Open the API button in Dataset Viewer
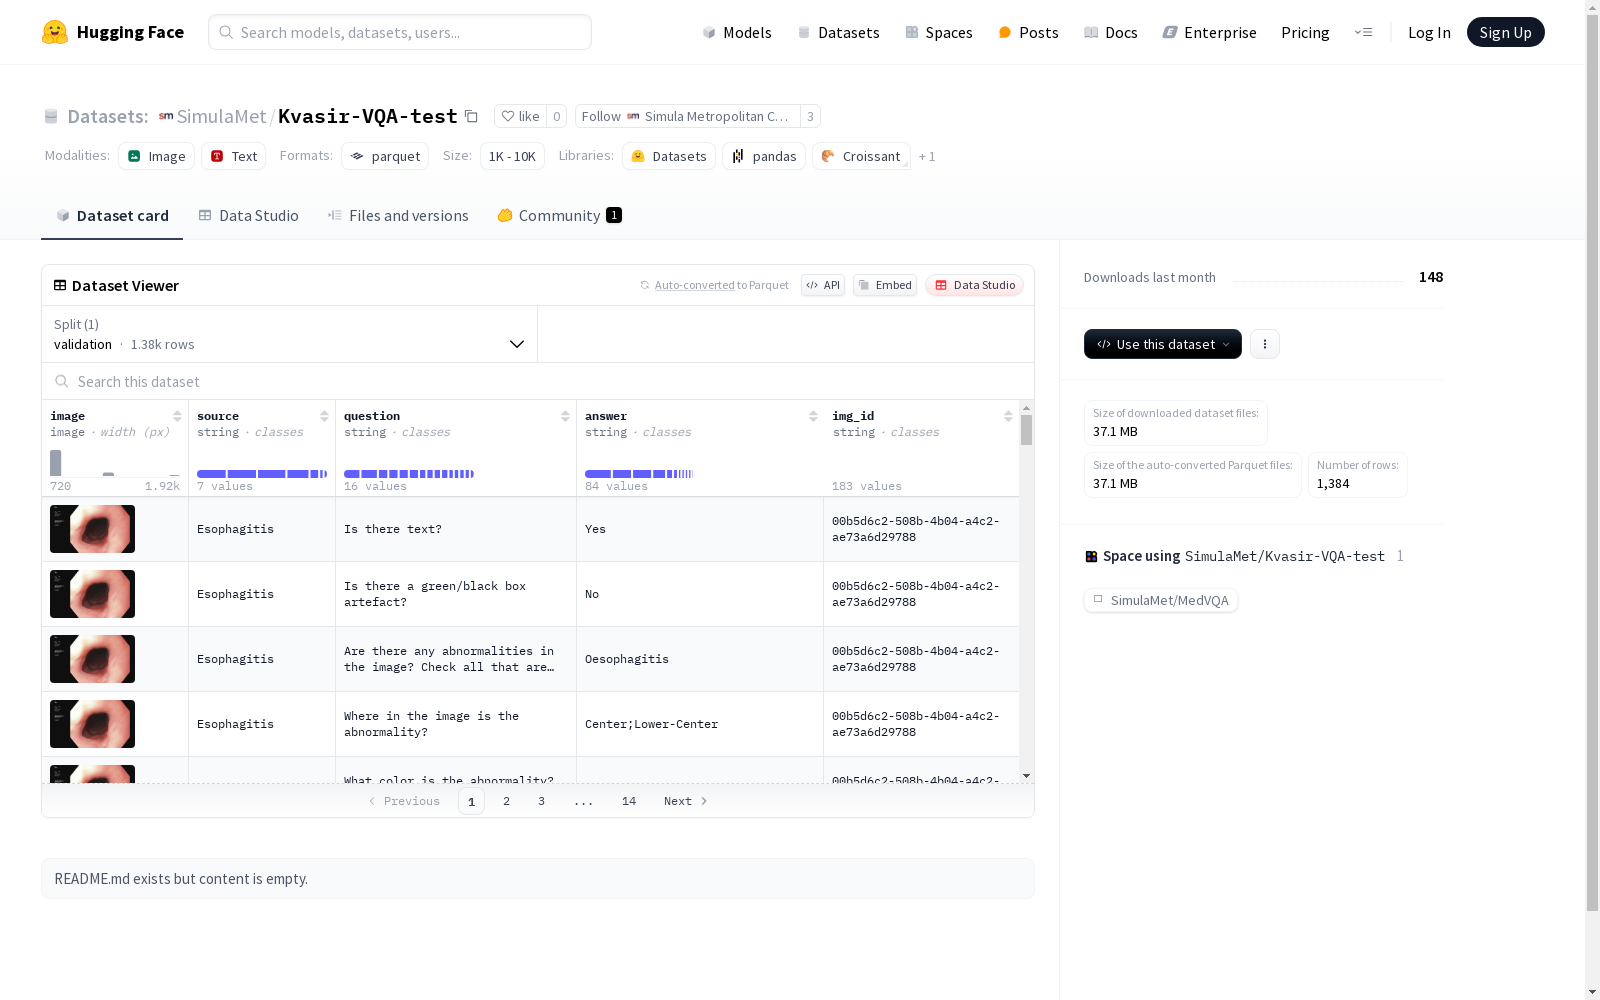This screenshot has height=1000, width=1600. tap(823, 285)
